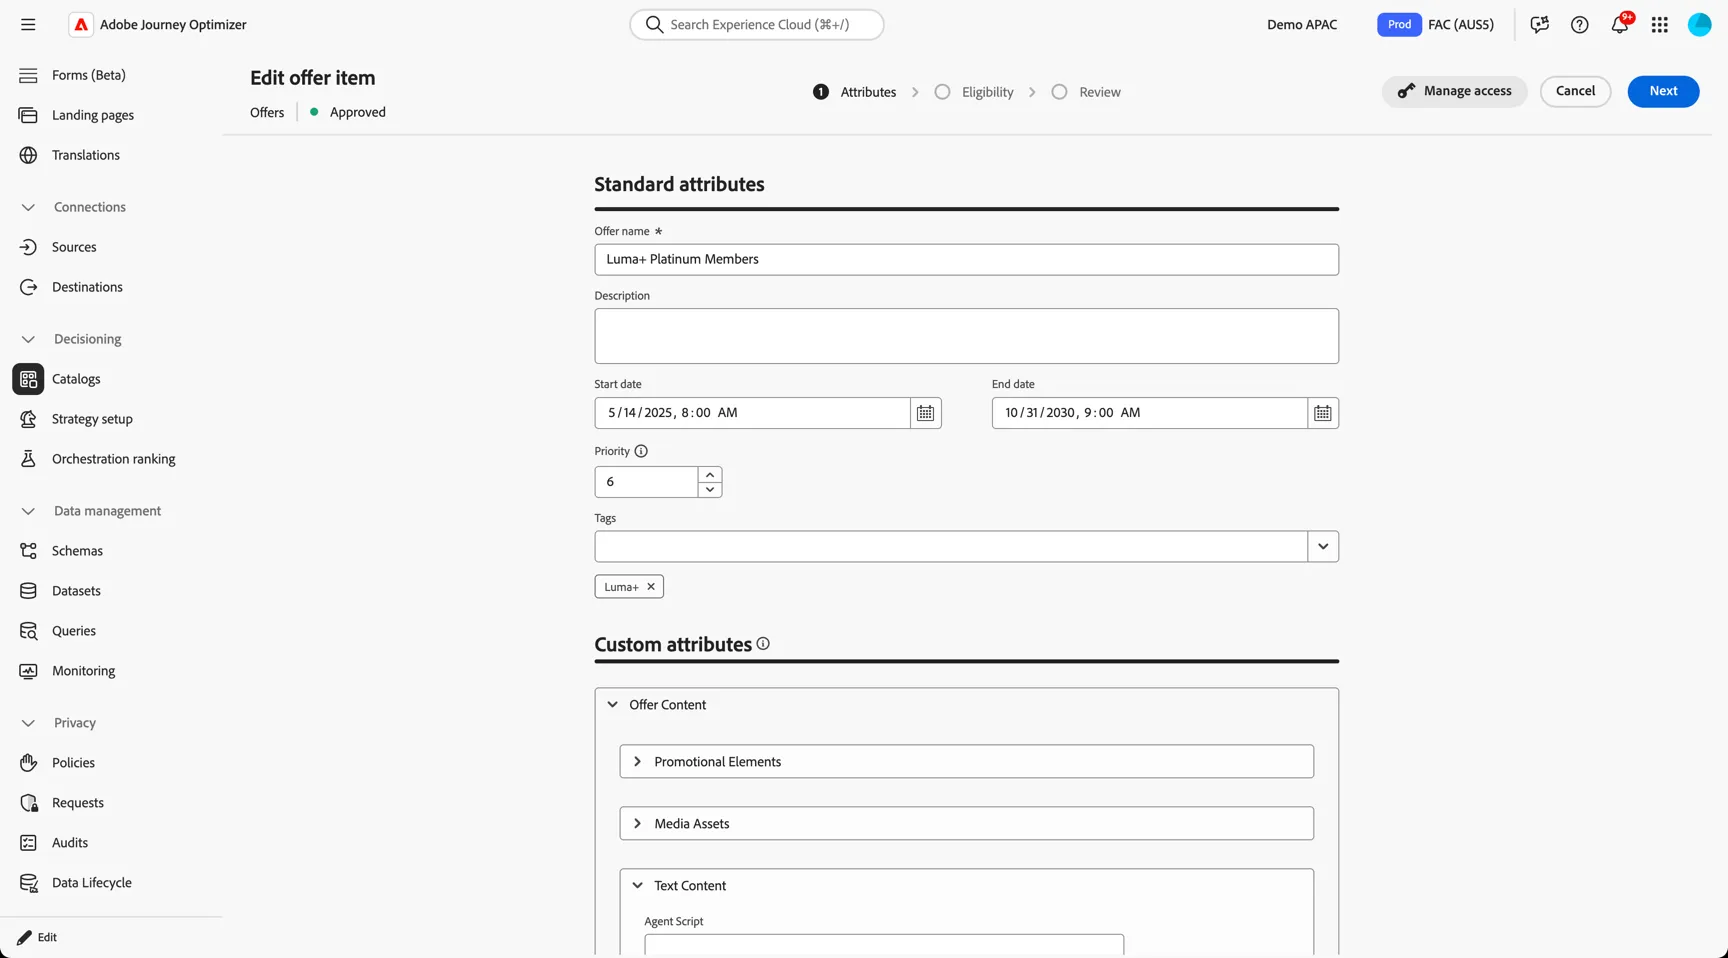Screen dimensions: 1728x958
Task: Remove the Luma+ tag
Action: click(x=651, y=587)
